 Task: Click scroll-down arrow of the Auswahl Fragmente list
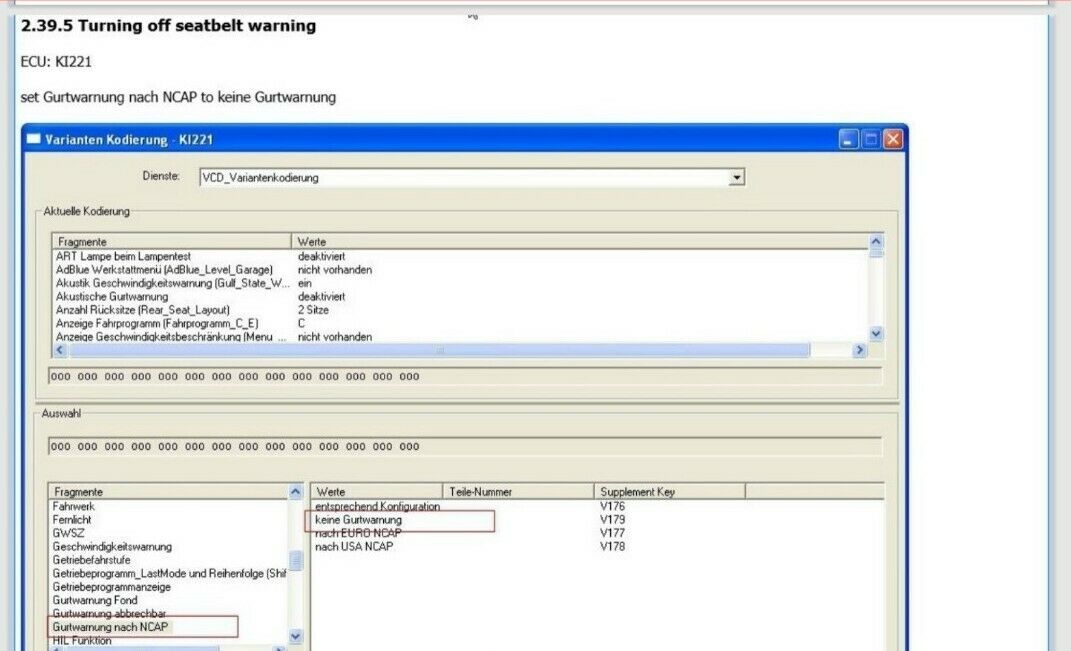click(x=295, y=636)
